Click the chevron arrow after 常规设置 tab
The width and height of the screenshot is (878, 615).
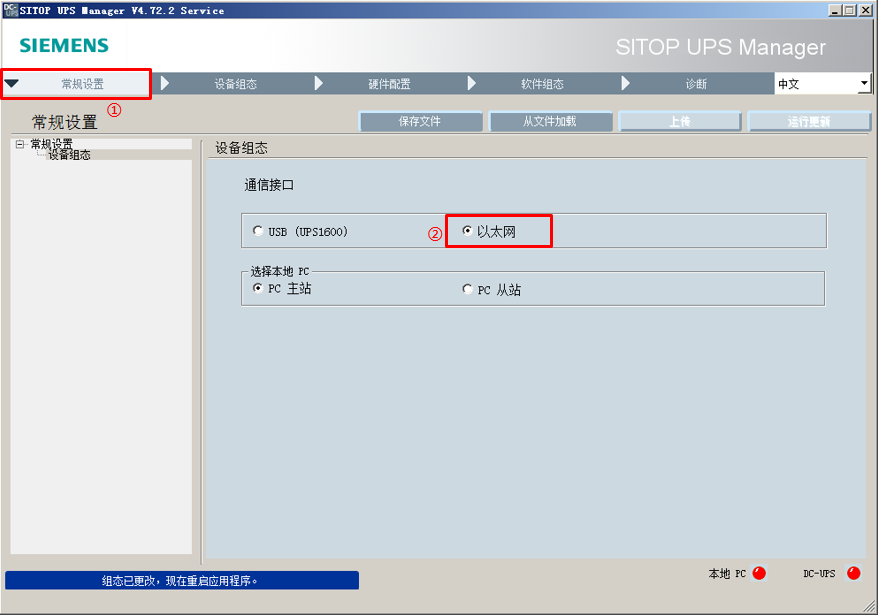point(165,84)
